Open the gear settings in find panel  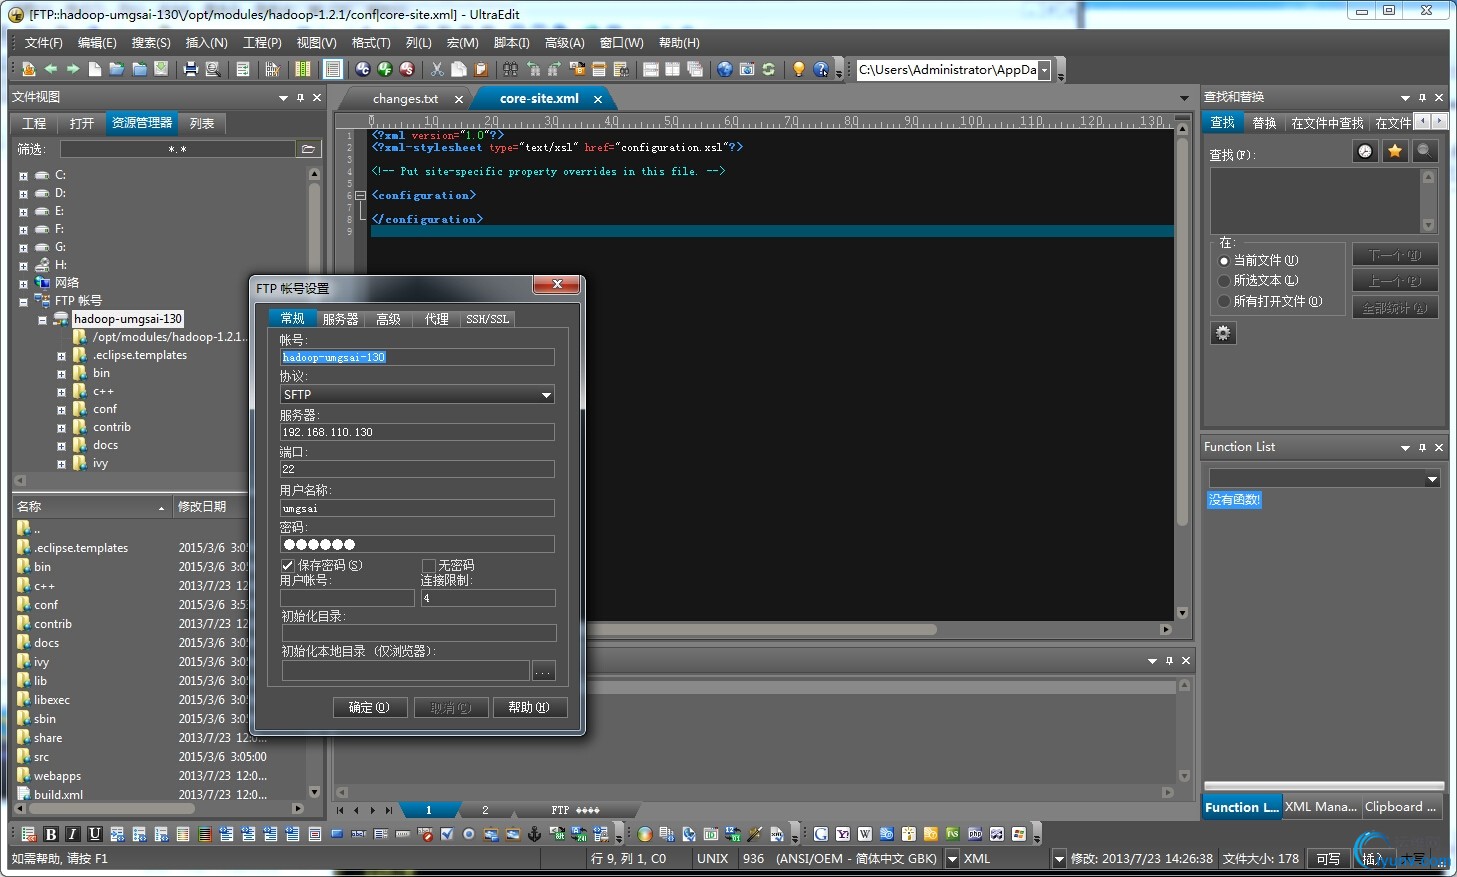(1223, 333)
